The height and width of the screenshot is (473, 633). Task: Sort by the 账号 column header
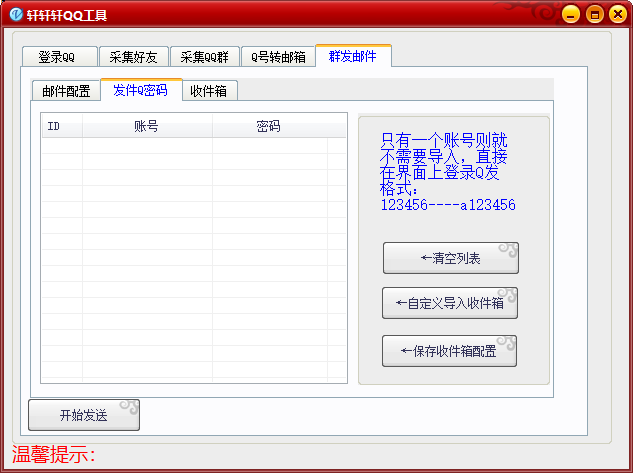pyautogui.click(x=147, y=126)
